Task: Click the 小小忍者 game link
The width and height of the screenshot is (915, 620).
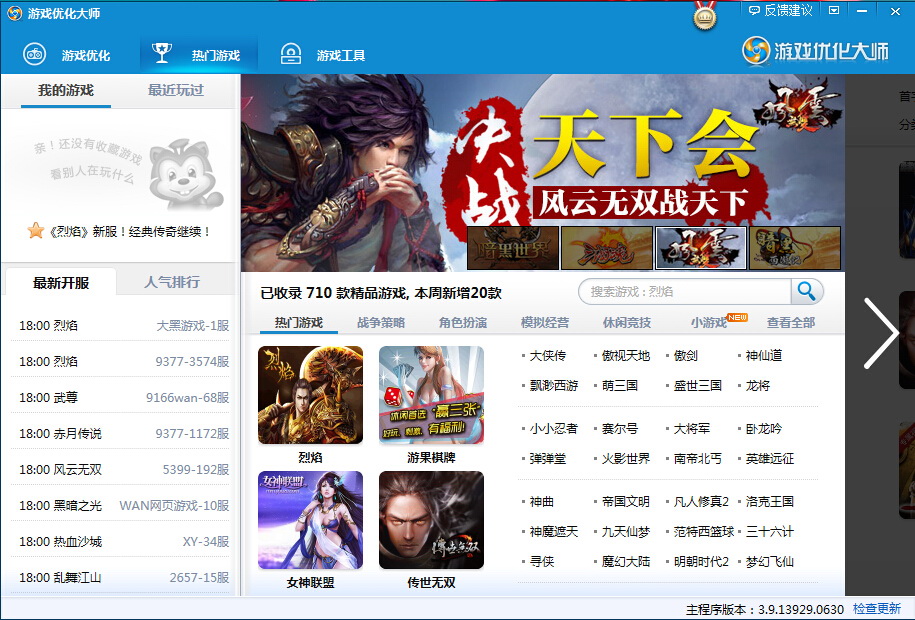Action: [x=554, y=429]
